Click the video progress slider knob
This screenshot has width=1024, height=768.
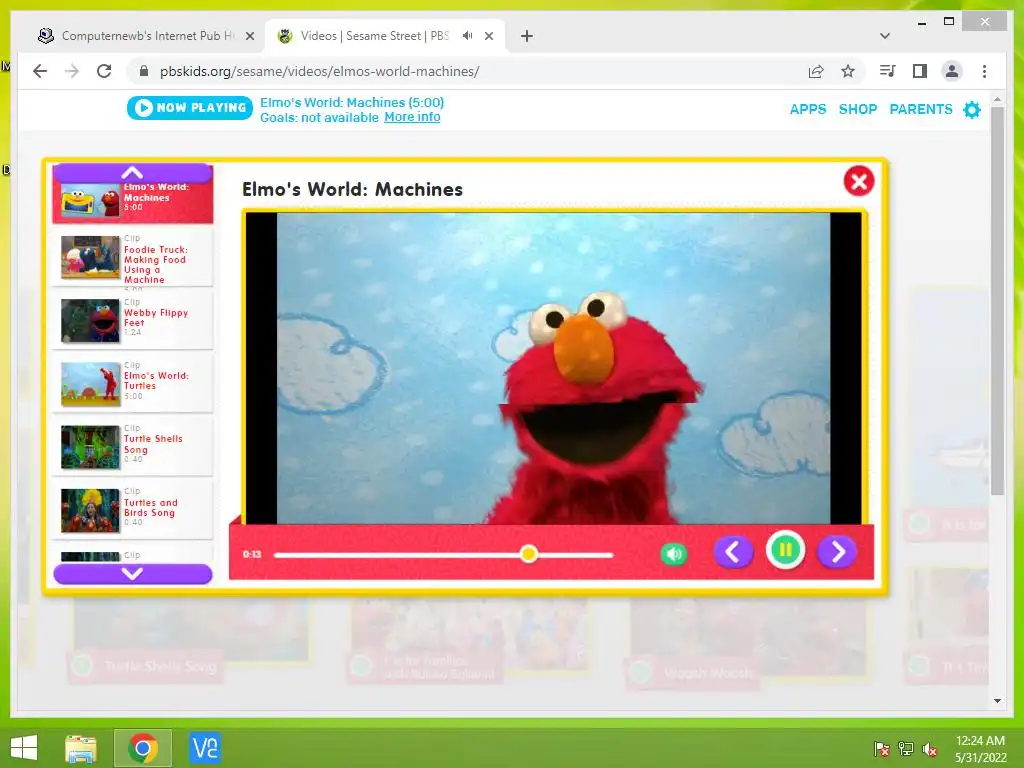pyautogui.click(x=529, y=554)
